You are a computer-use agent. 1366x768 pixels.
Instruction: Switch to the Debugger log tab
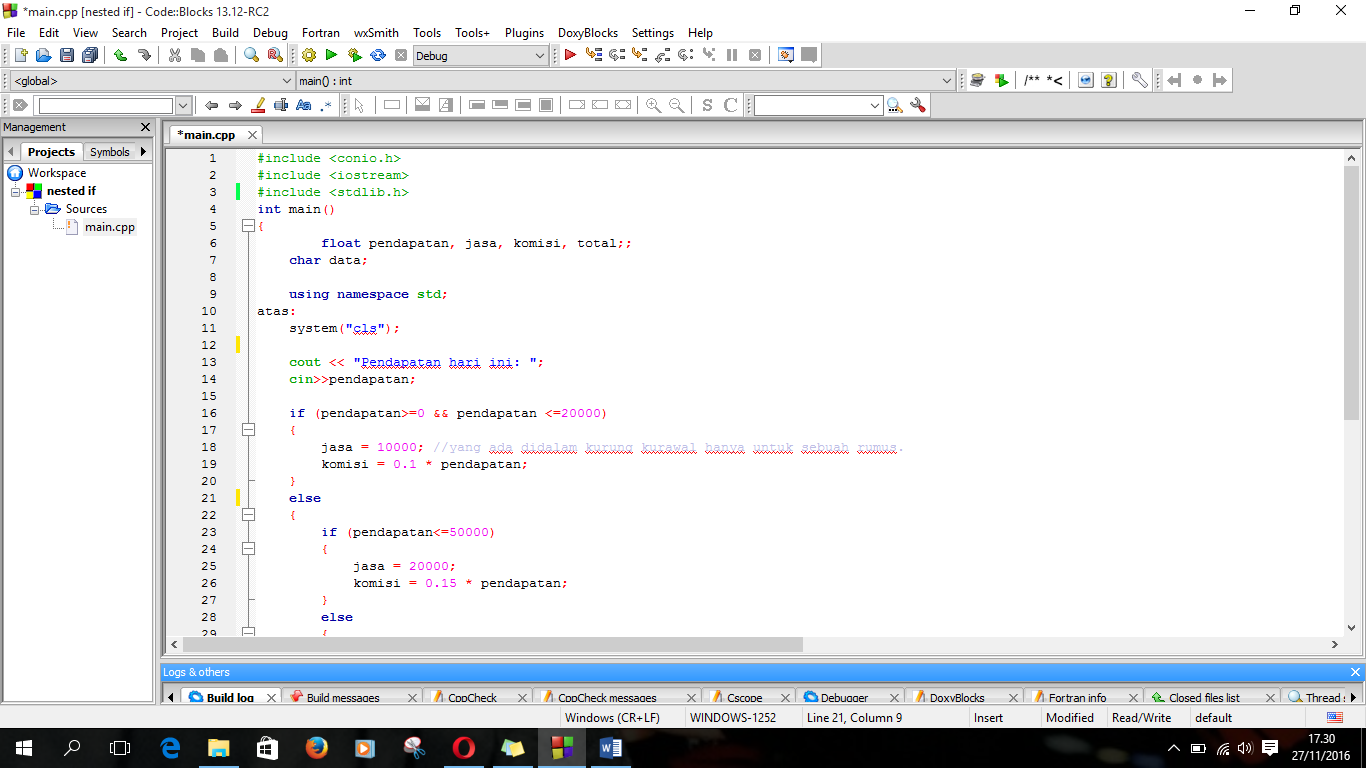pyautogui.click(x=844, y=698)
